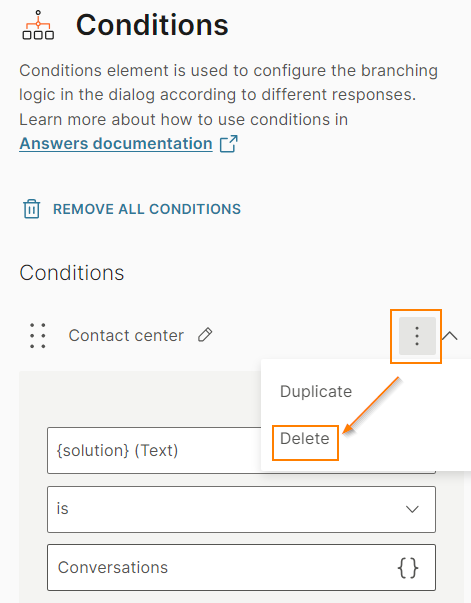Click REMOVE ALL CONDITIONS
471x603 pixels.
click(x=147, y=209)
